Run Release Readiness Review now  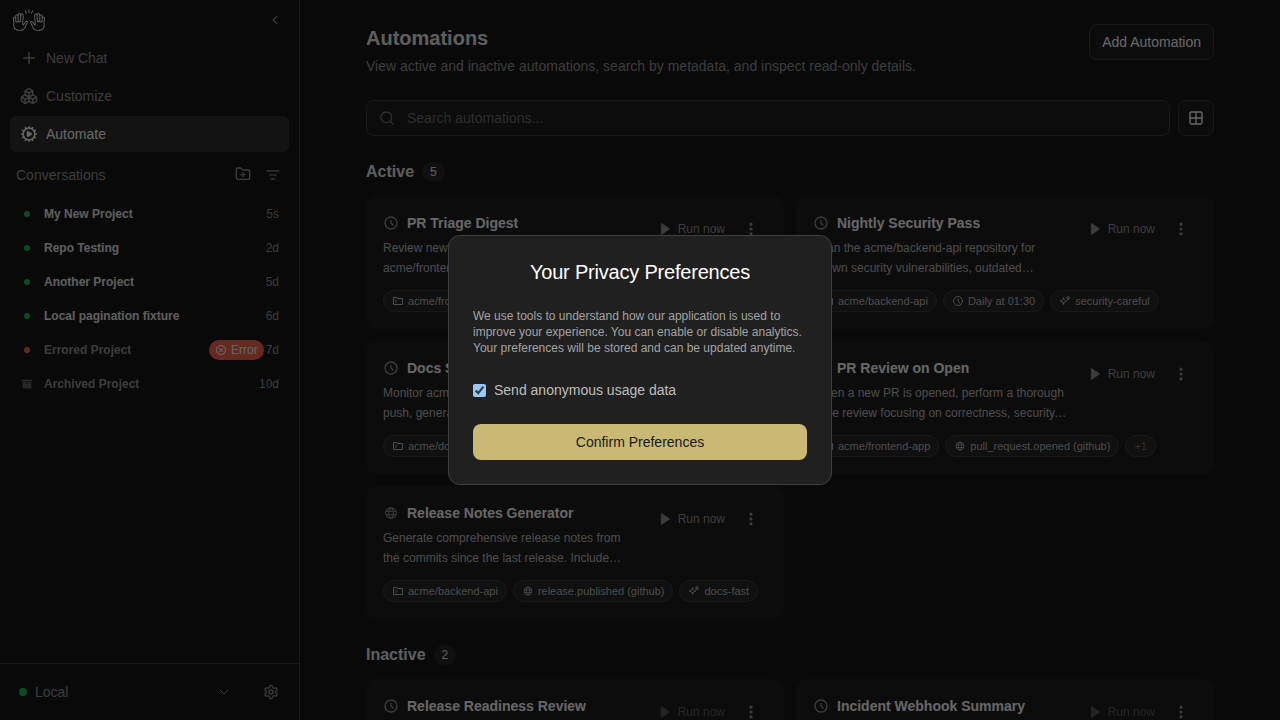(692, 712)
